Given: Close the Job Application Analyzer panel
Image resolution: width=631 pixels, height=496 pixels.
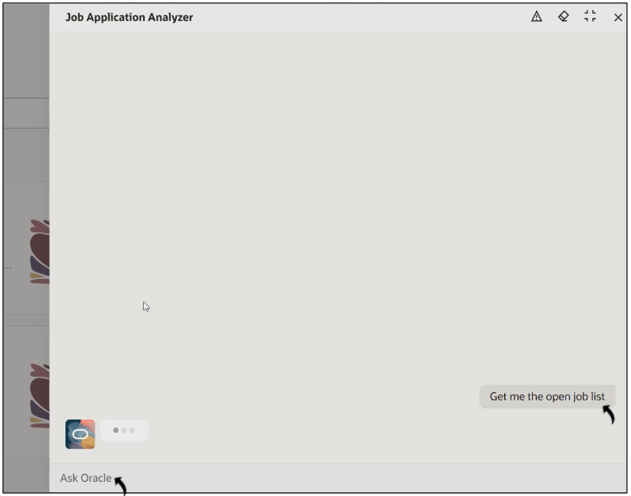Looking at the screenshot, I should click(x=618, y=17).
